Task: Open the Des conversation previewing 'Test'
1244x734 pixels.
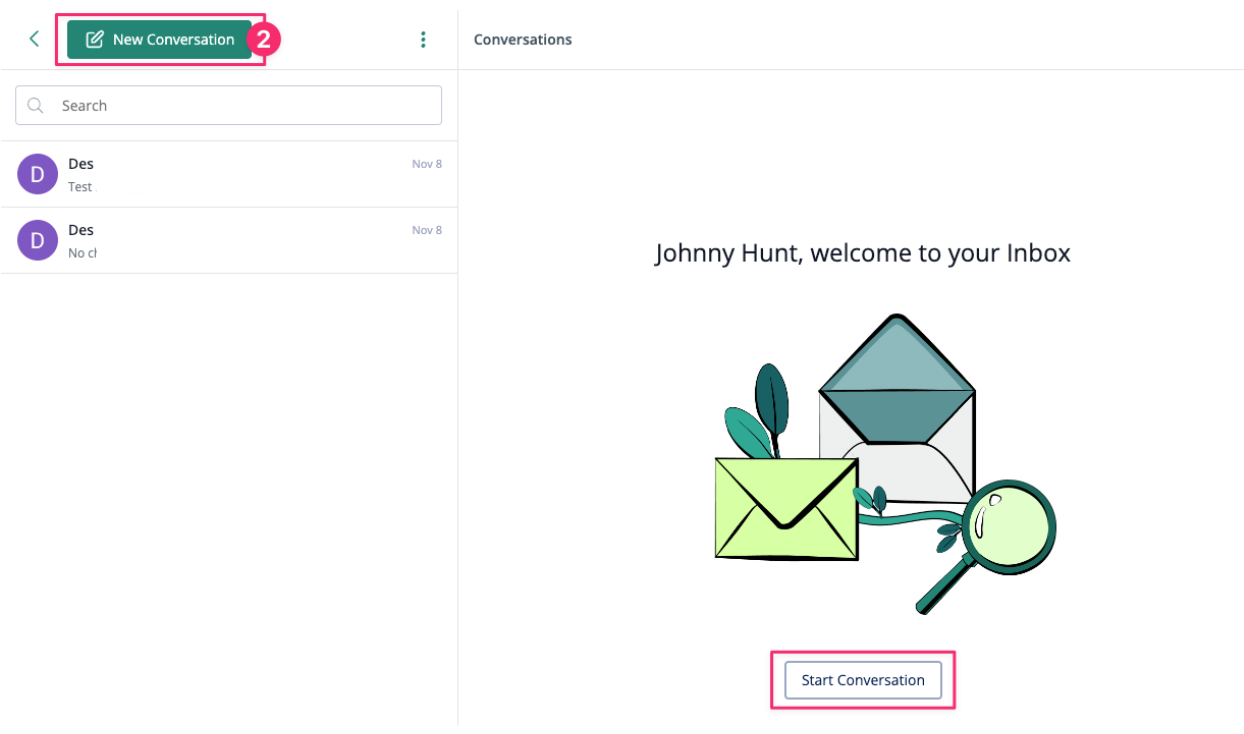Action: coord(240,174)
